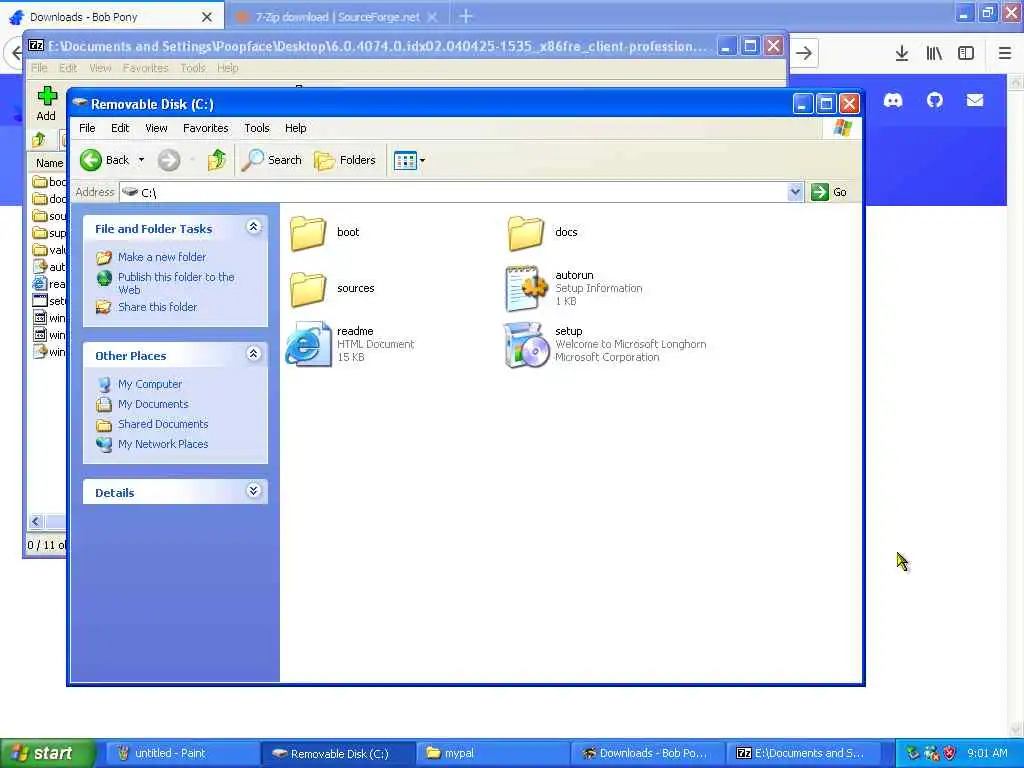
Task: Open the browser Library icon
Action: [934, 53]
